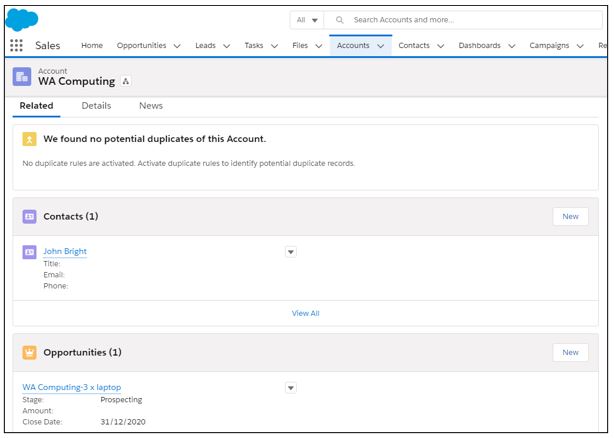
Task: Click New button in Contacts section
Action: pos(570,216)
